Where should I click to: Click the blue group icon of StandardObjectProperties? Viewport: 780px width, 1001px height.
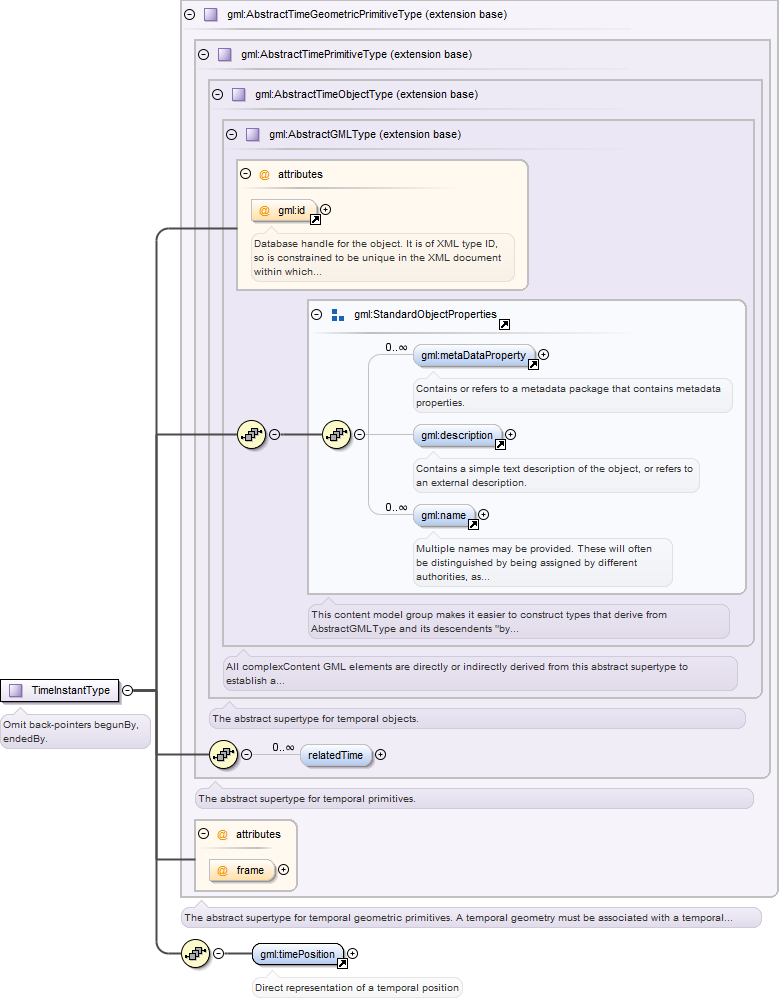coord(338,315)
